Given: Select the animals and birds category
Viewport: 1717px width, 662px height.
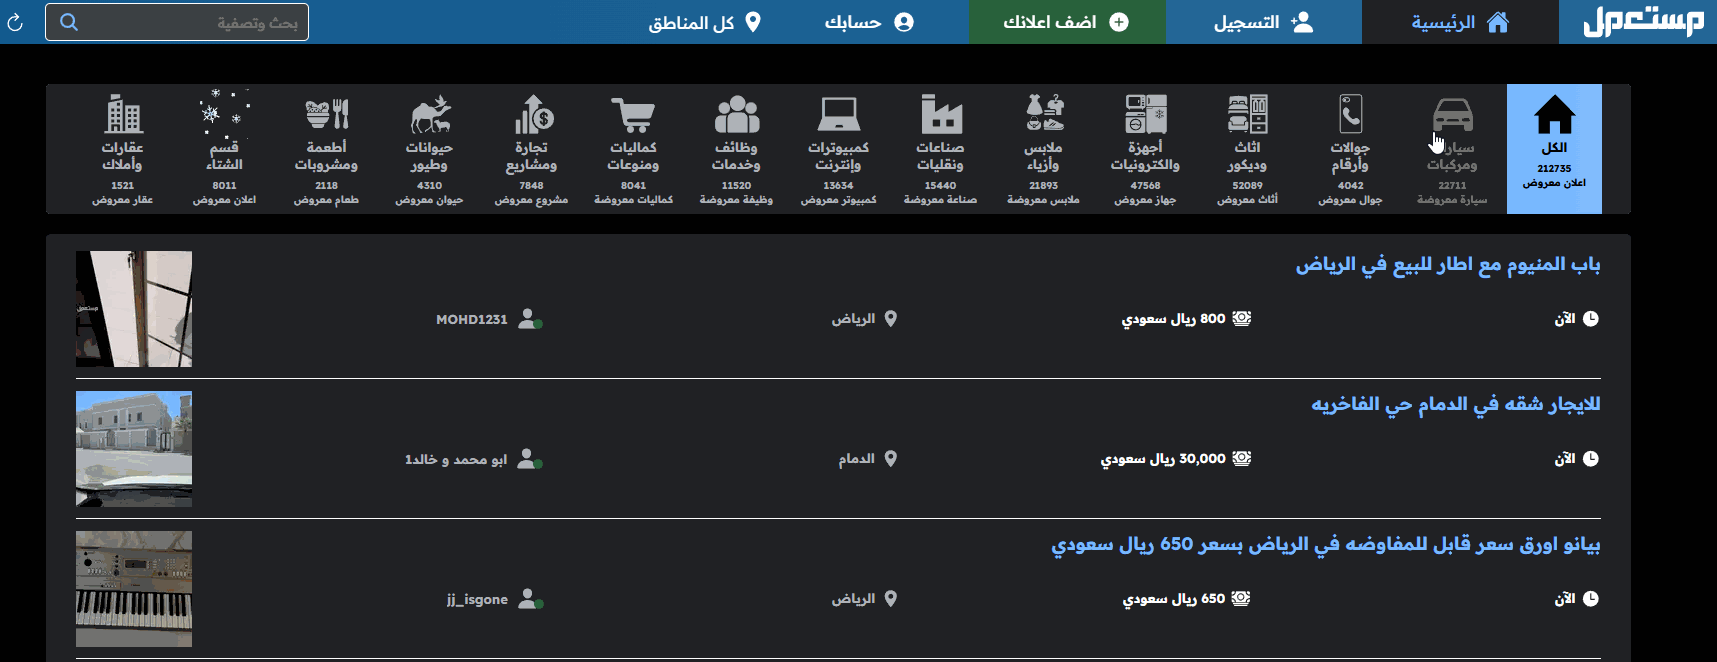Looking at the screenshot, I should pos(429,149).
